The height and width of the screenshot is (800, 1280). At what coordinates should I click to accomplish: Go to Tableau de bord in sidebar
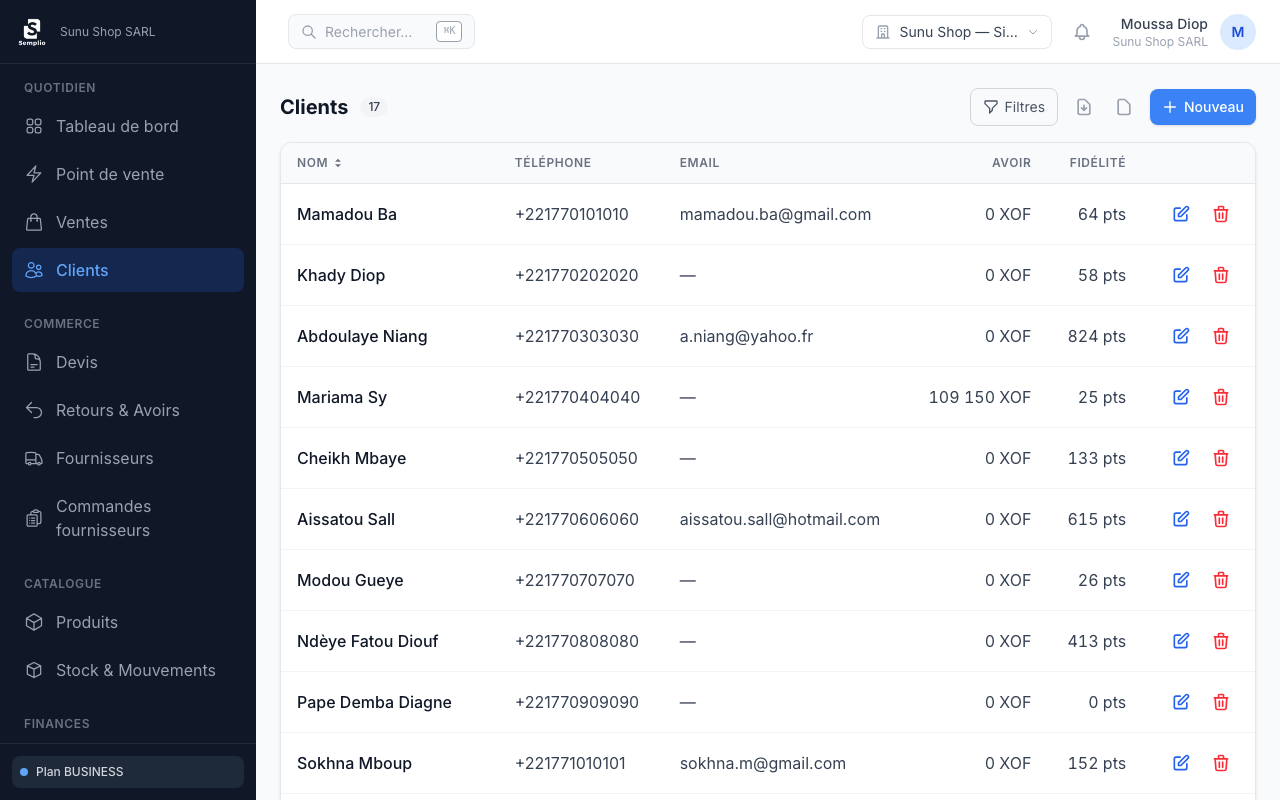tap(117, 126)
